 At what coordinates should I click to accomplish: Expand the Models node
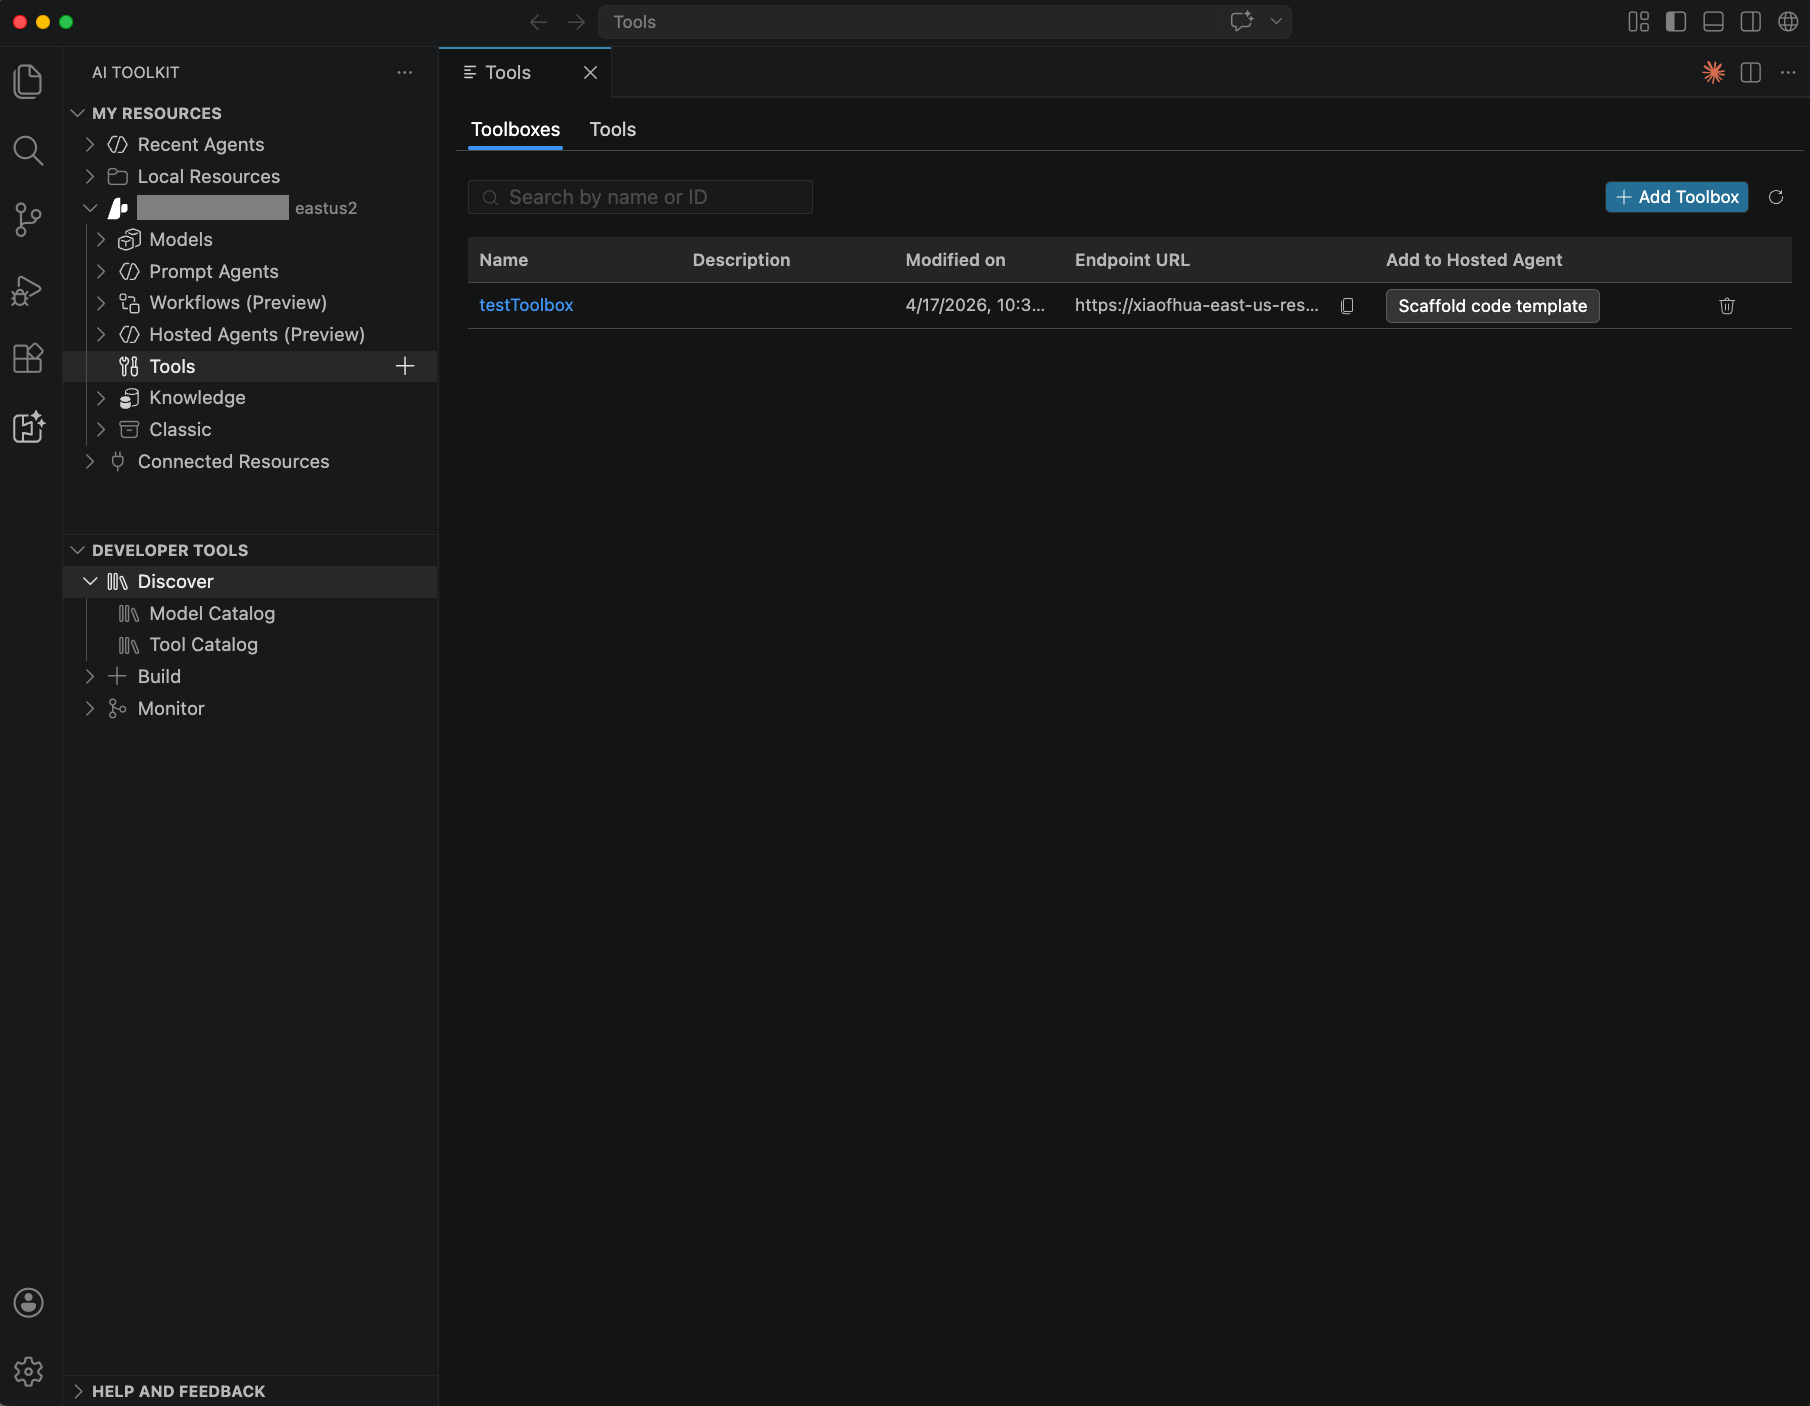click(x=101, y=240)
